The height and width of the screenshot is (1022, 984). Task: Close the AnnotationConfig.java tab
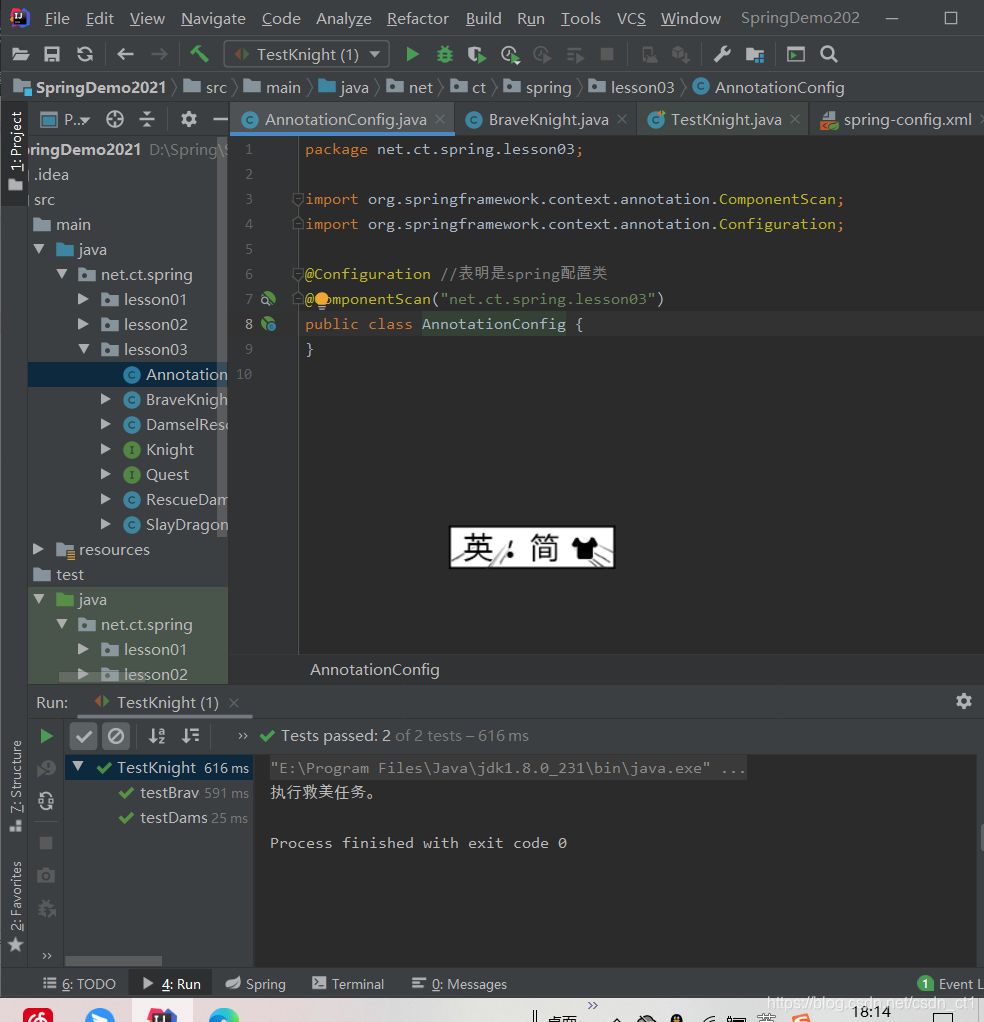(x=440, y=119)
